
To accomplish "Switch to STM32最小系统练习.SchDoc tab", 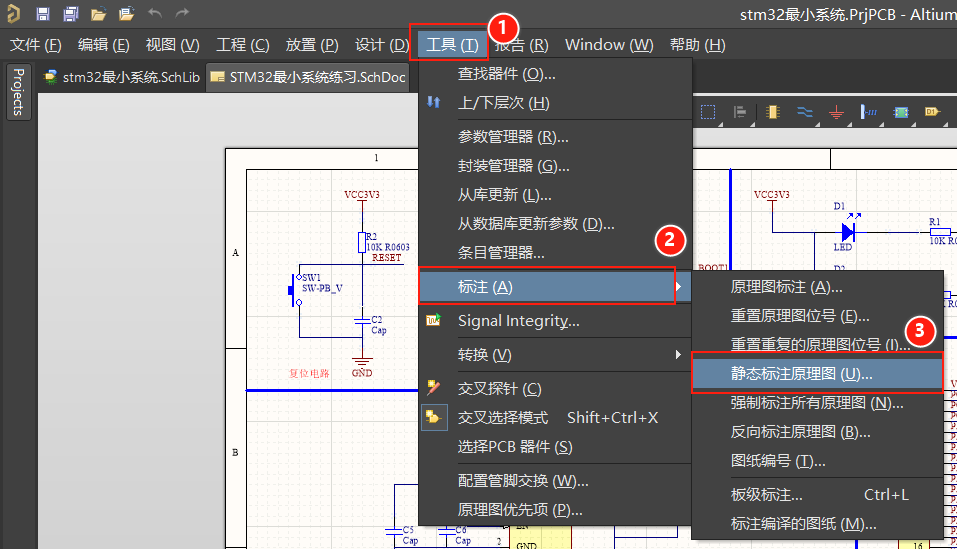I will click(308, 77).
